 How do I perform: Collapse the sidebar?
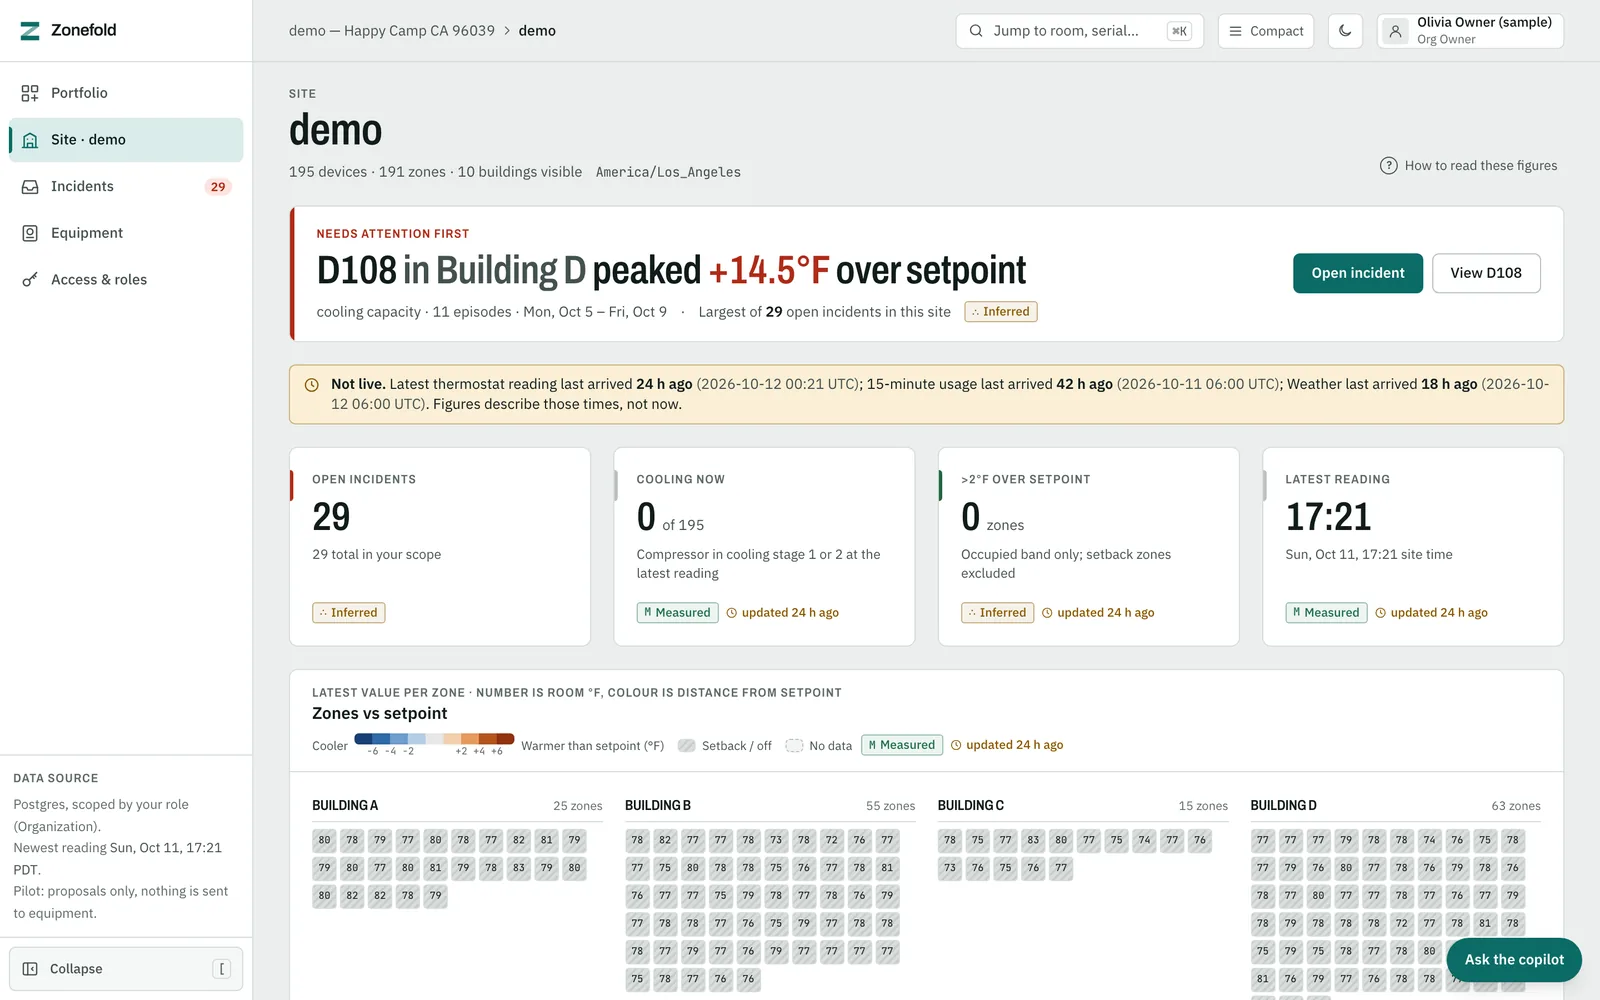coord(126,969)
